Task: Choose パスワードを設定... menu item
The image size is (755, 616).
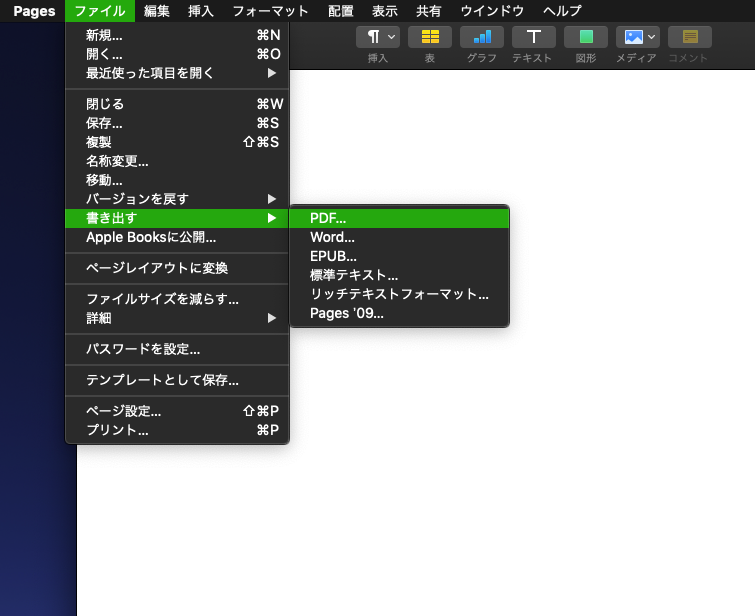Action: coord(177,349)
